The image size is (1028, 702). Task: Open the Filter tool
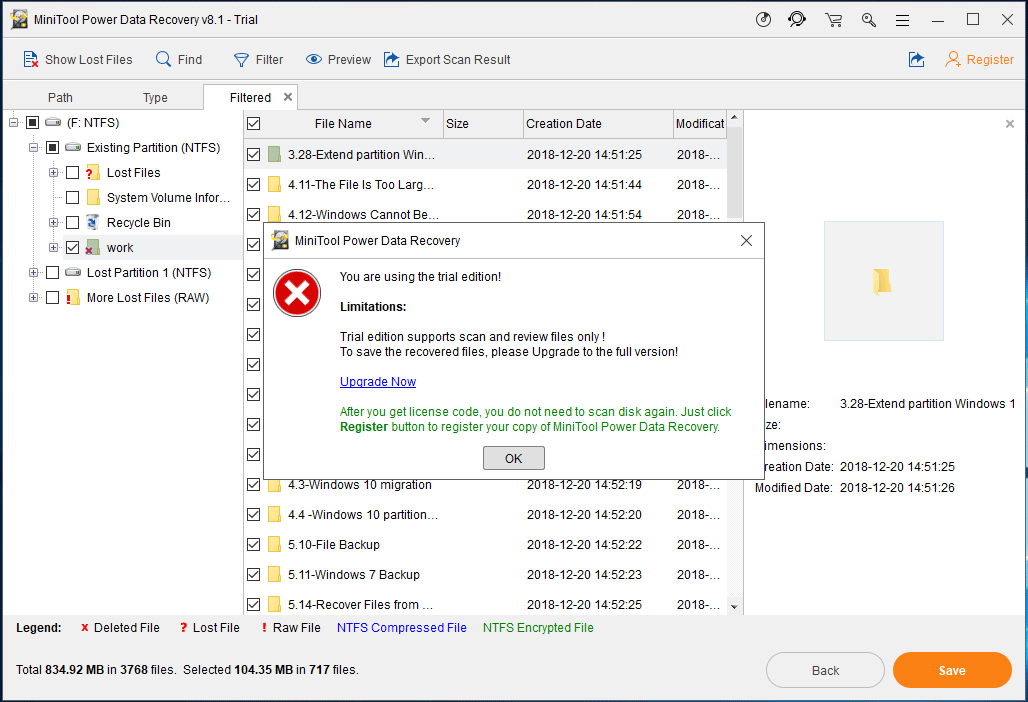click(x=258, y=59)
